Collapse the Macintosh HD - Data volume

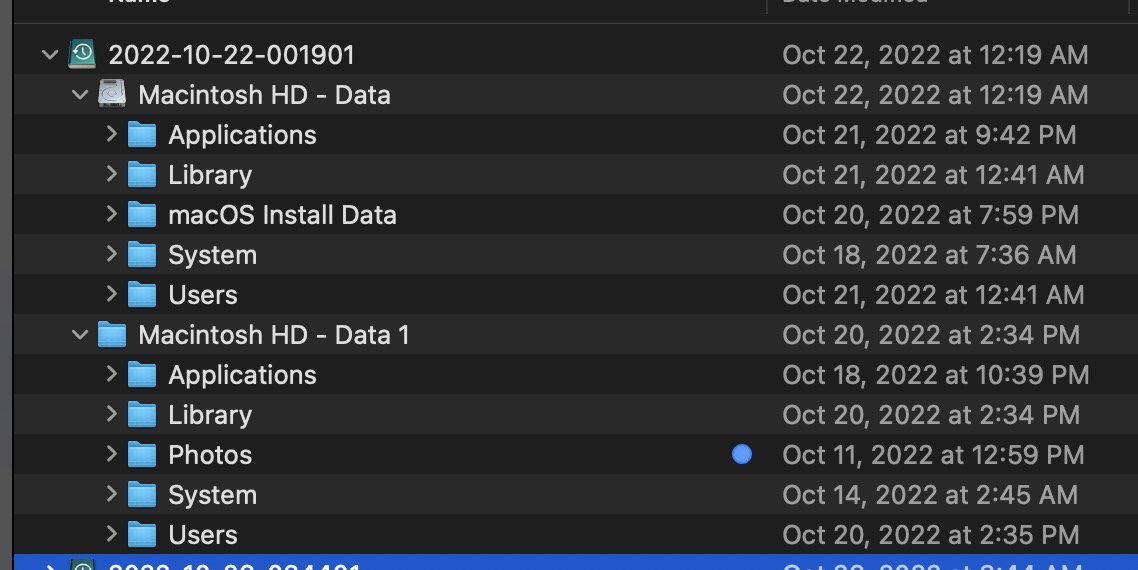(x=80, y=95)
